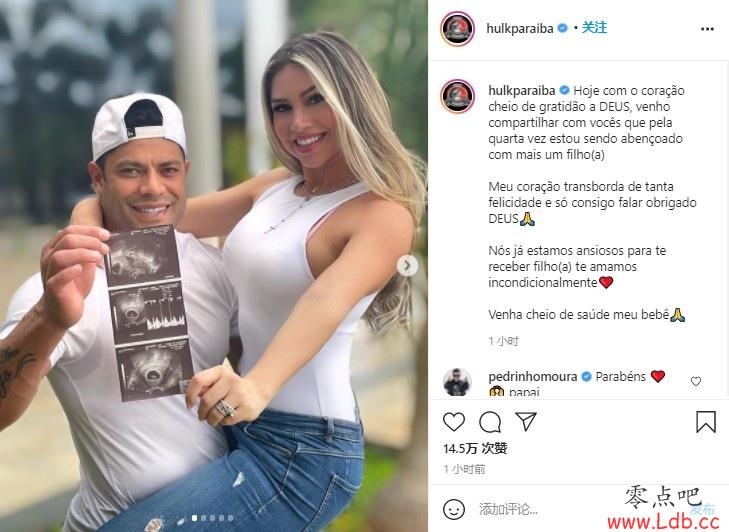Click hulkparaiba avatar beside the caption
Screen dimensions: 729x532
(457, 97)
